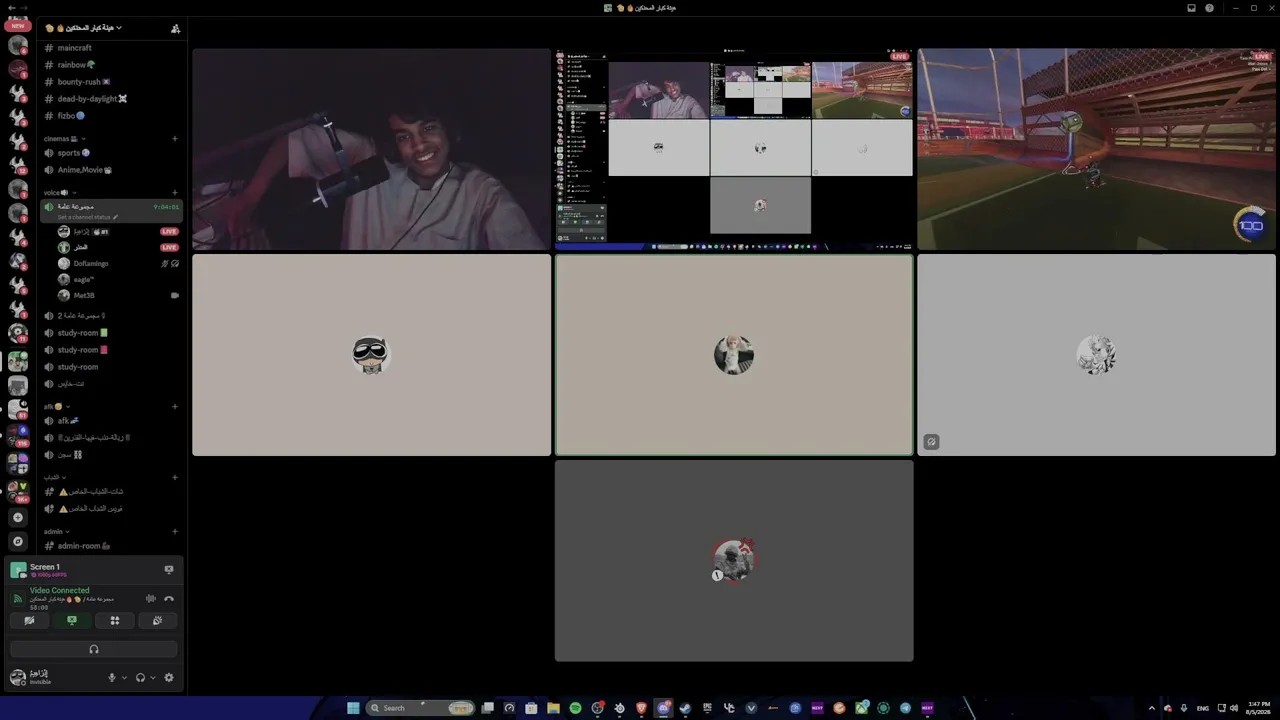
Task: Open the fizbo text channel
Action: [110, 116]
